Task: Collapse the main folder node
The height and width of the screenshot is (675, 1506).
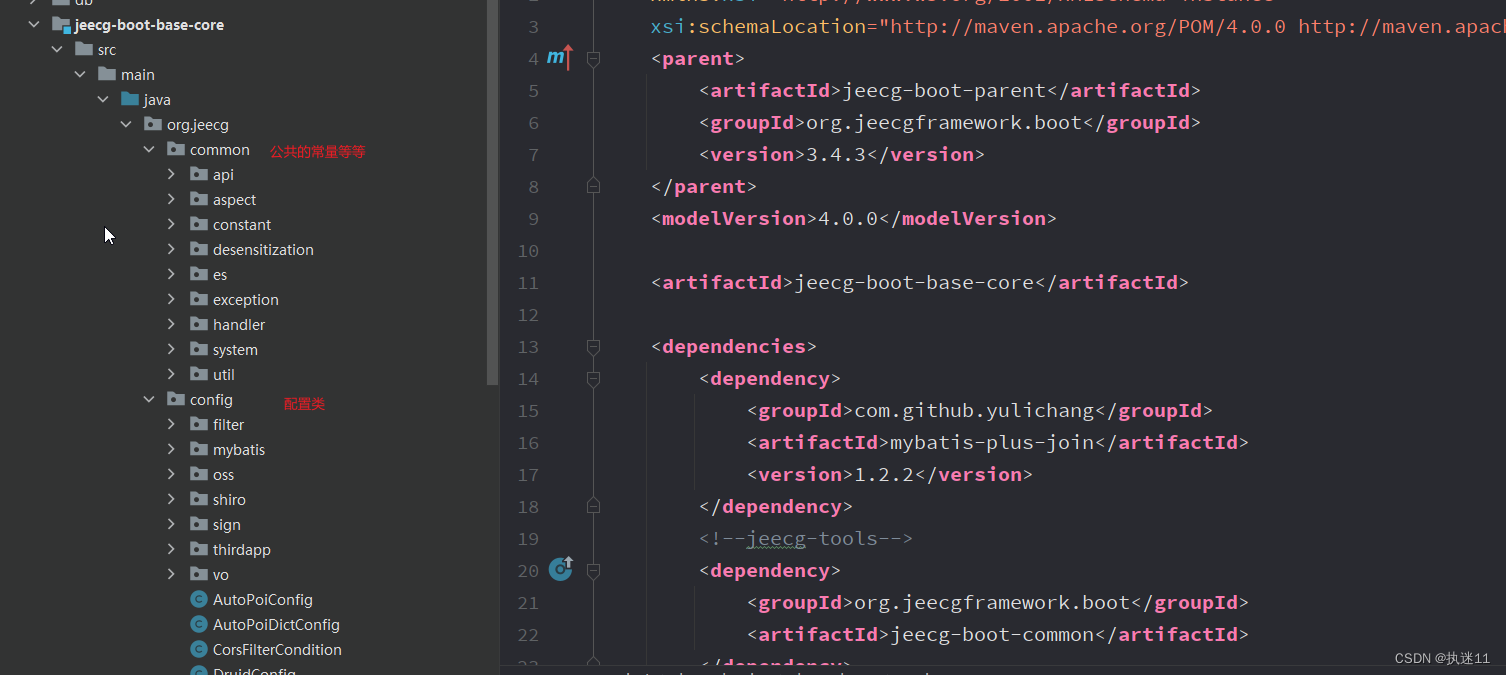Action: tap(80, 75)
